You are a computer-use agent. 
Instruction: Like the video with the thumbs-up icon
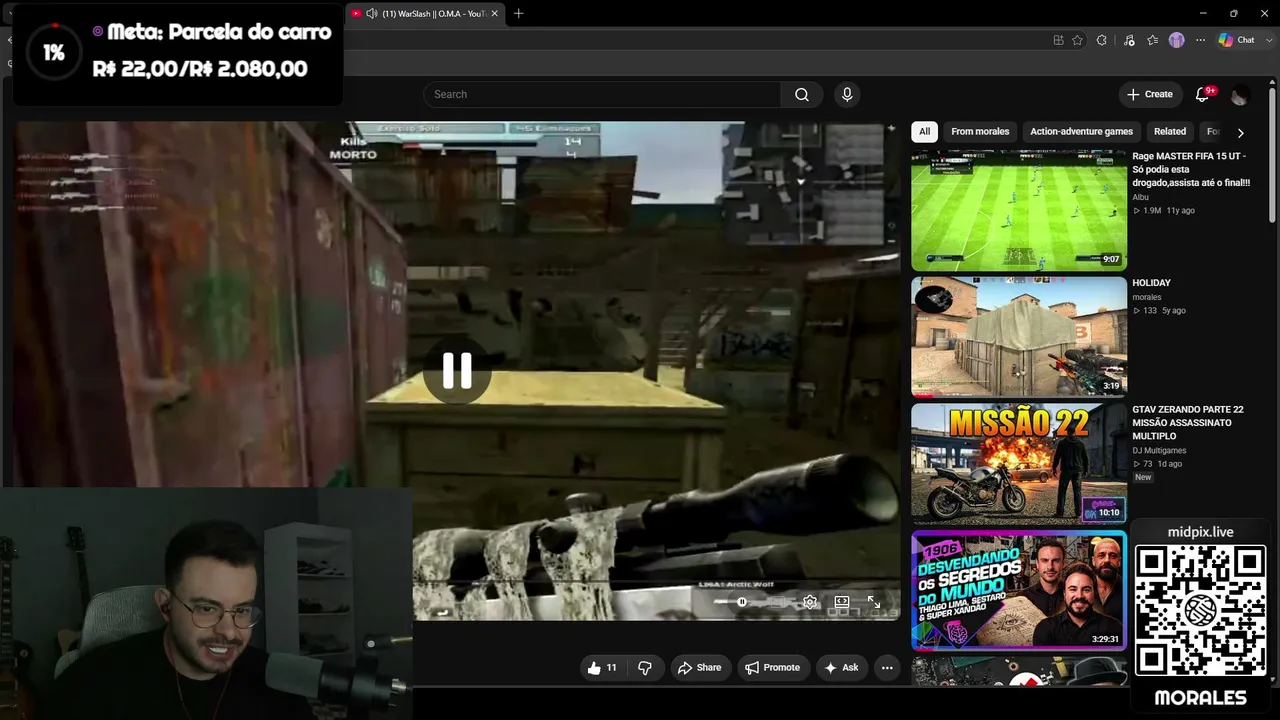(x=602, y=668)
